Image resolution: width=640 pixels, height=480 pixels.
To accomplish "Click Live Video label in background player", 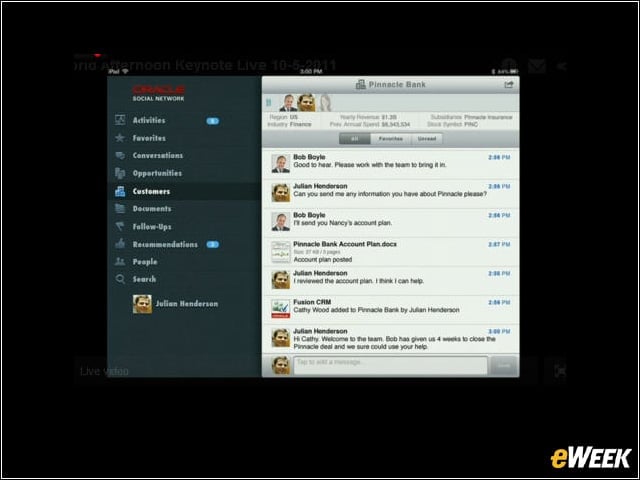I will point(104,371).
